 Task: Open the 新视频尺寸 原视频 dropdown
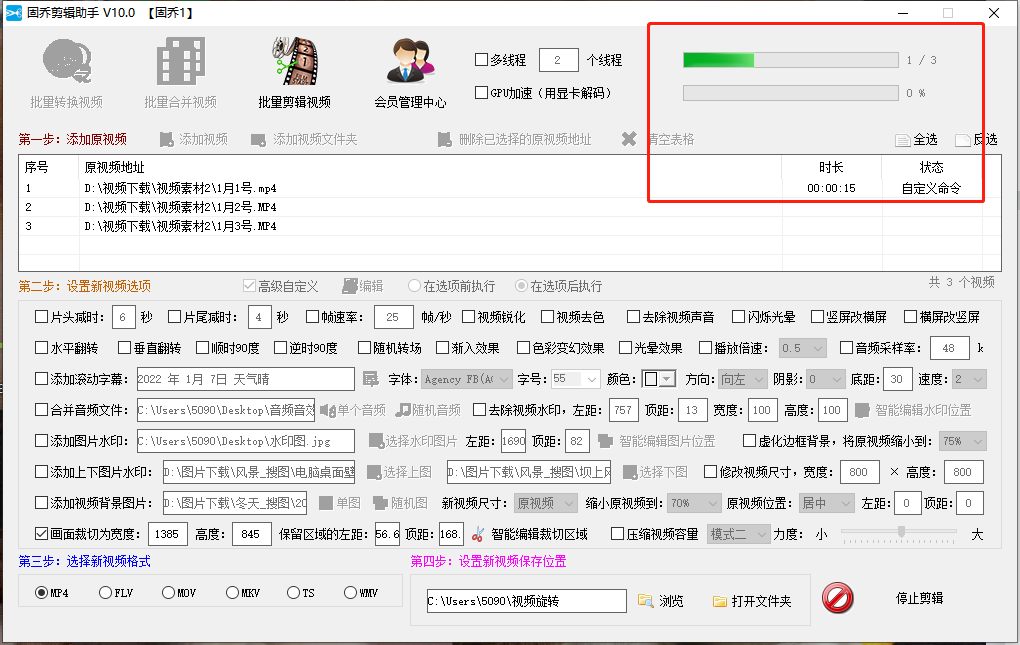tap(545, 503)
